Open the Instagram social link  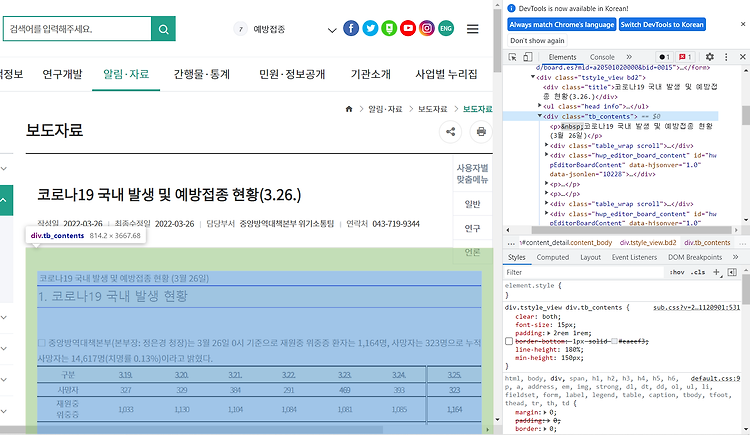[x=427, y=28]
